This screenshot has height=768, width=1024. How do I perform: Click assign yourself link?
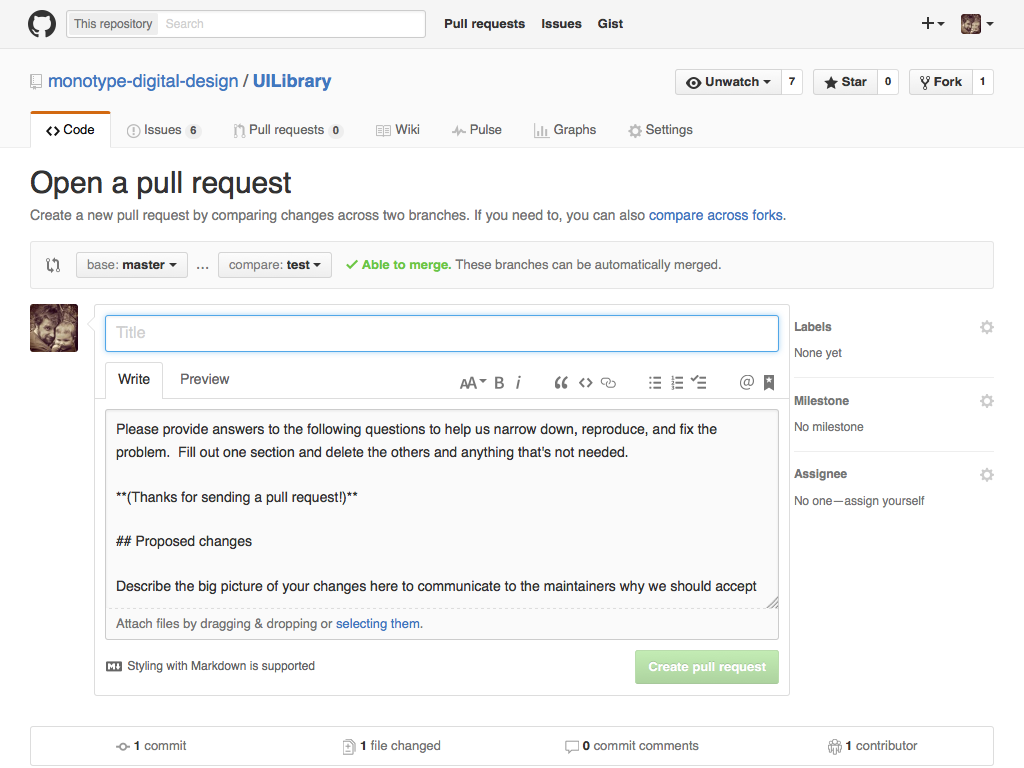pyautogui.click(x=884, y=501)
